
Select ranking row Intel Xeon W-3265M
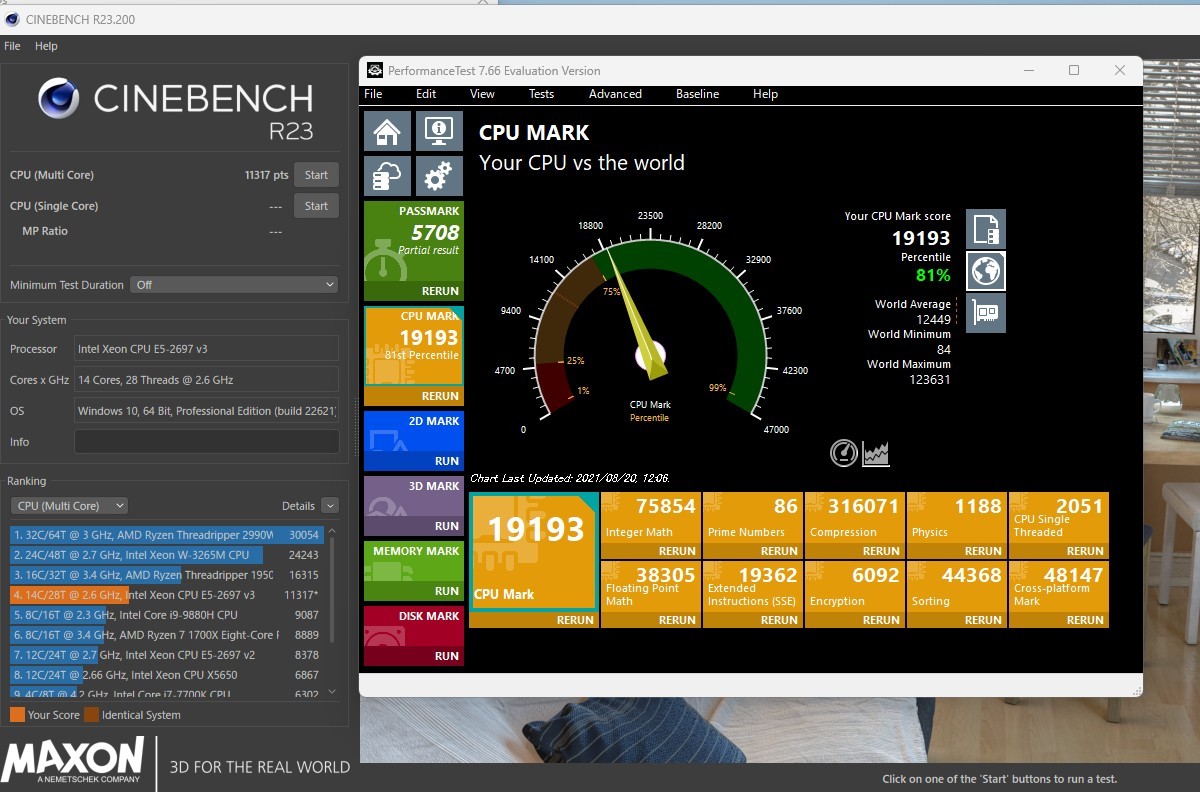[x=166, y=555]
